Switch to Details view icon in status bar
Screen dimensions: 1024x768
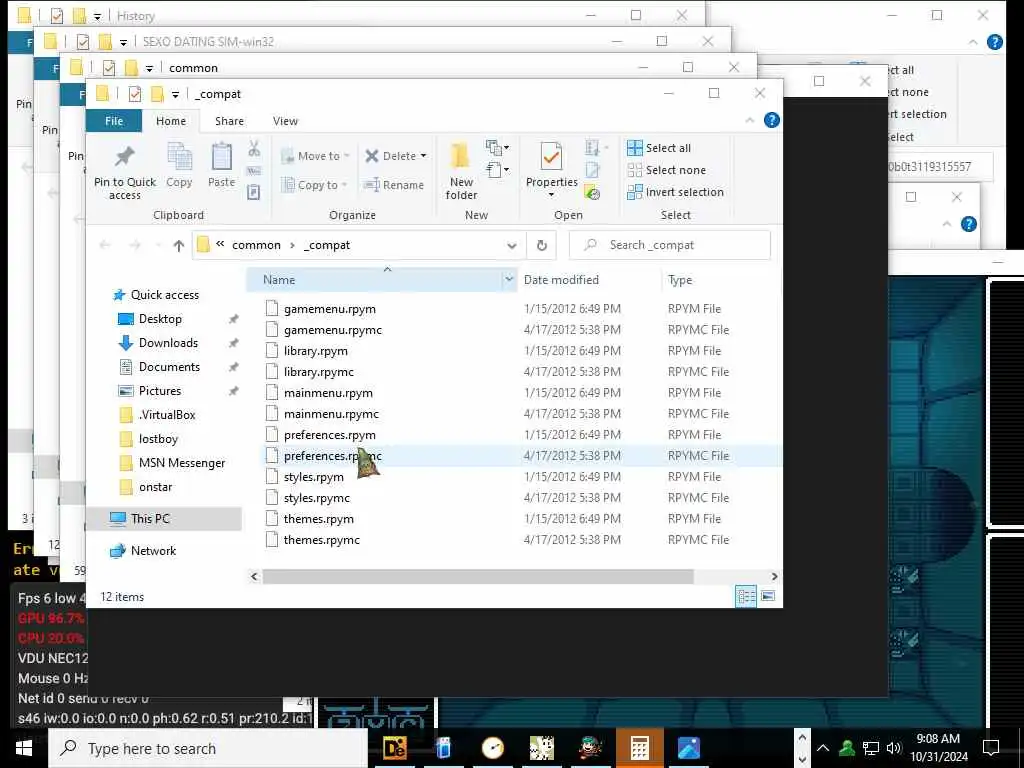click(x=746, y=596)
